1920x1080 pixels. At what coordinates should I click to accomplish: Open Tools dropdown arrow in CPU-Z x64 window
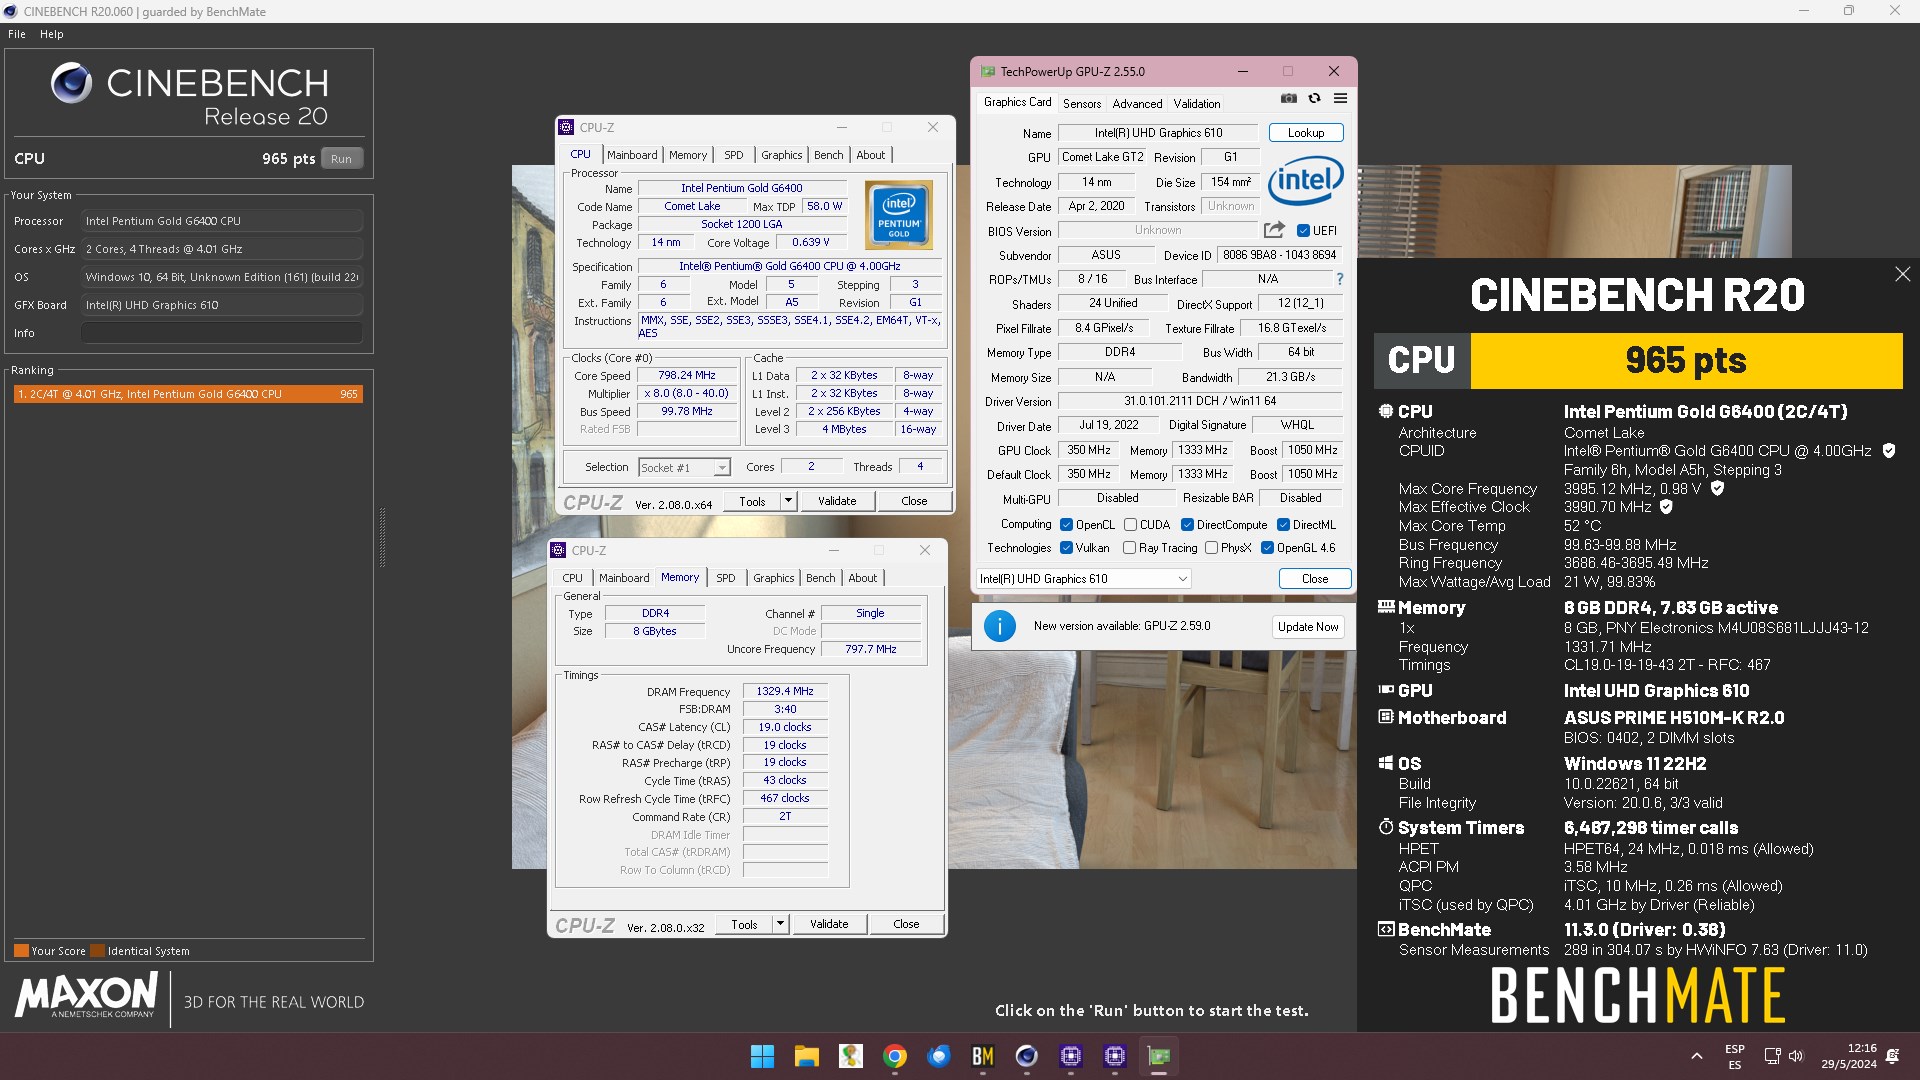pos(788,501)
